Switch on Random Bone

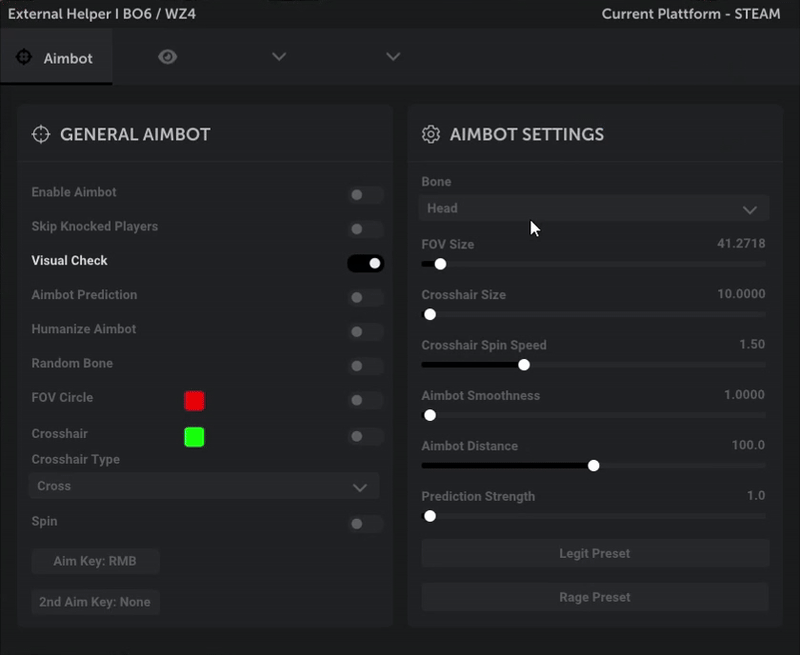click(x=365, y=366)
